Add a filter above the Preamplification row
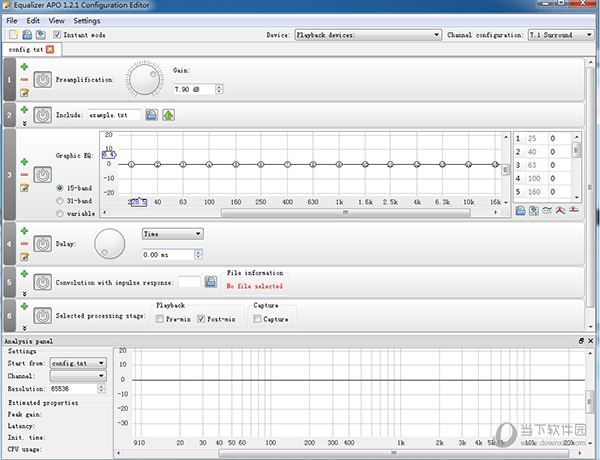 pos(24,67)
